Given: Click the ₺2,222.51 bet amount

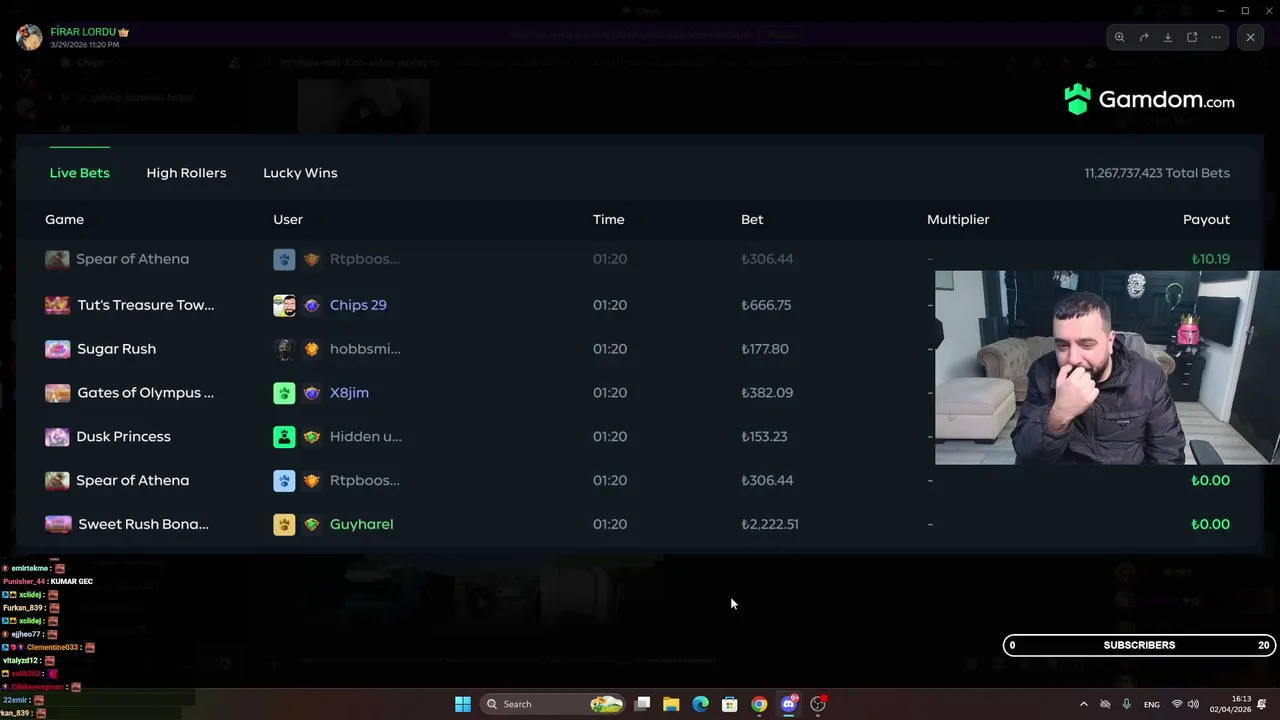Looking at the screenshot, I should [770, 524].
